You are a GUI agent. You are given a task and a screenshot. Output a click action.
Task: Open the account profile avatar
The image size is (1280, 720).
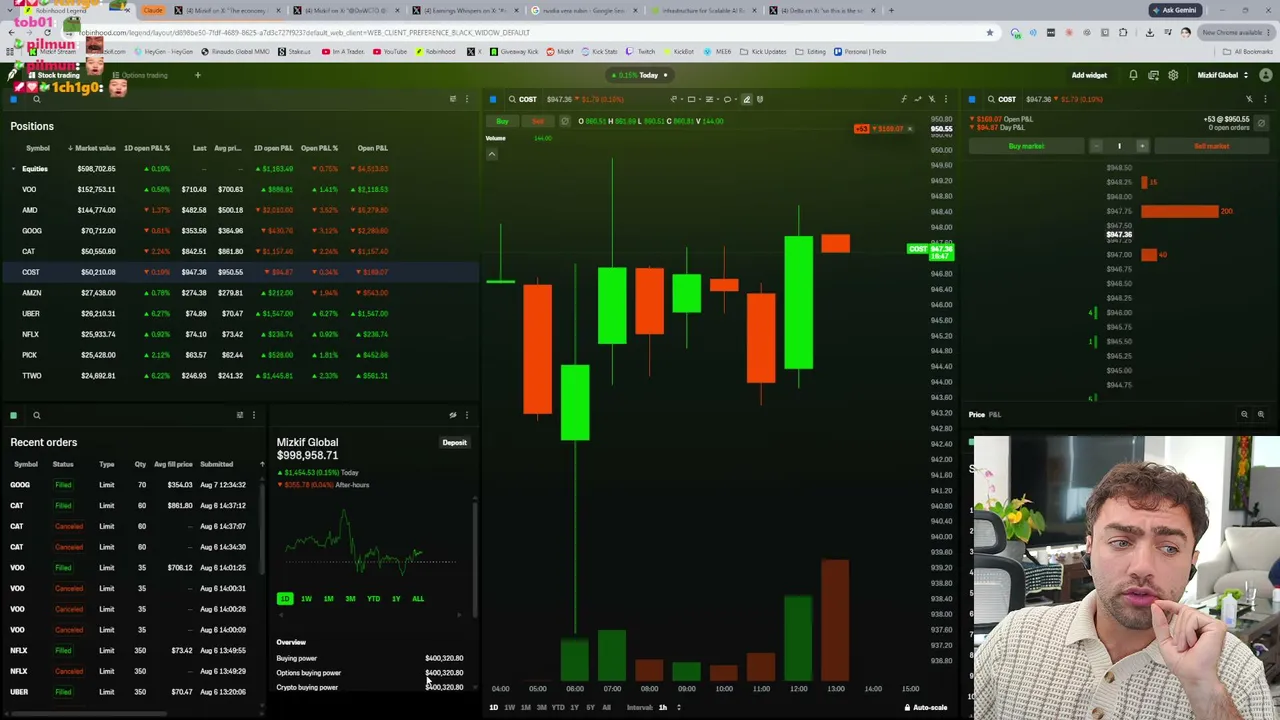(x=1265, y=75)
